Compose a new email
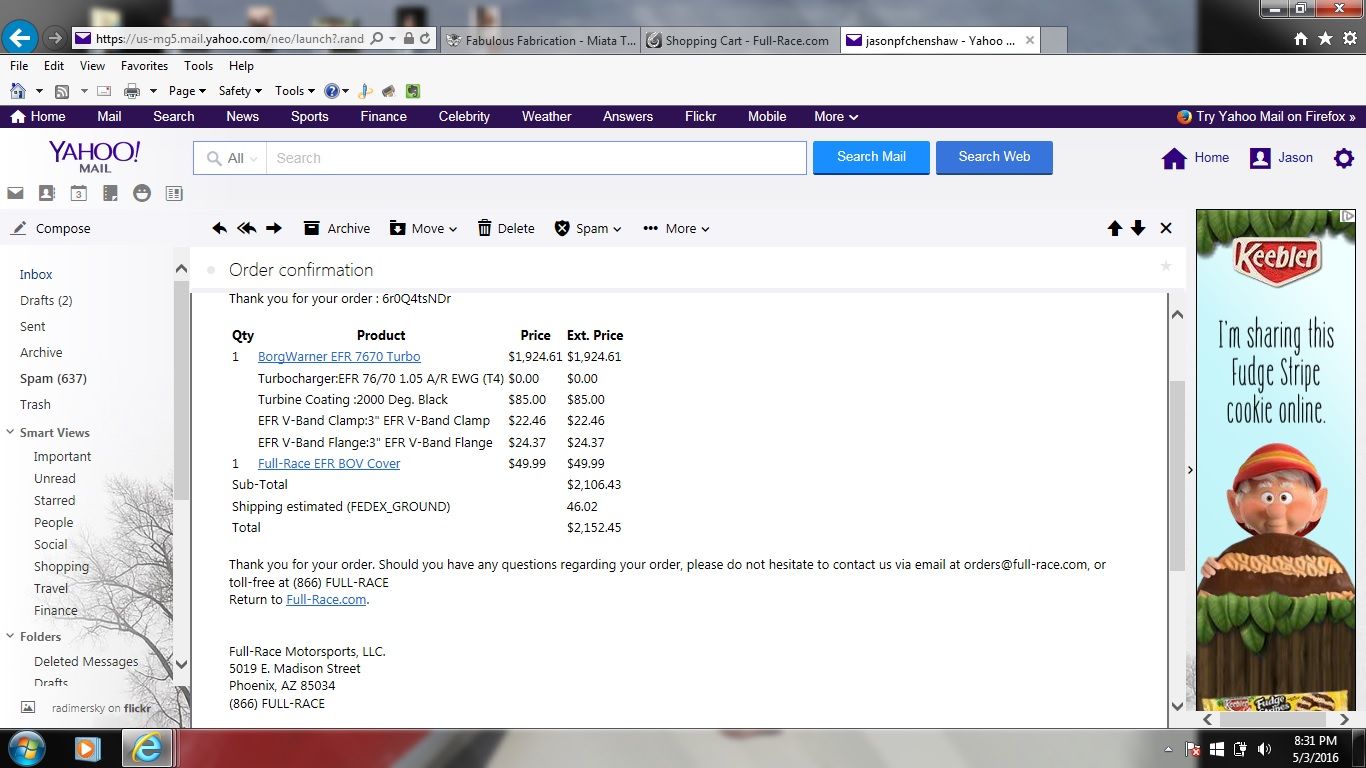The image size is (1366, 768). click(51, 228)
